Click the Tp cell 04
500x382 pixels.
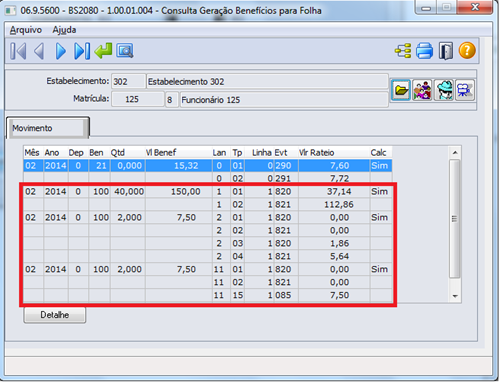click(237, 256)
